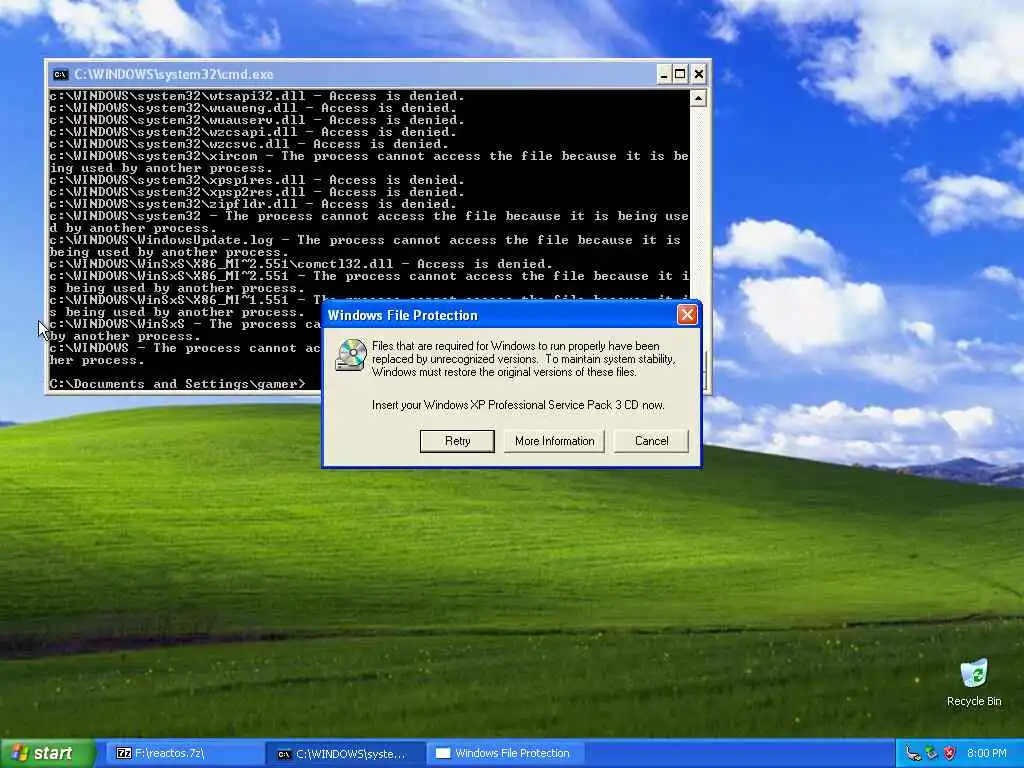Click the cmd icon on taskbar button
This screenshot has width=1024, height=768.
click(x=284, y=754)
